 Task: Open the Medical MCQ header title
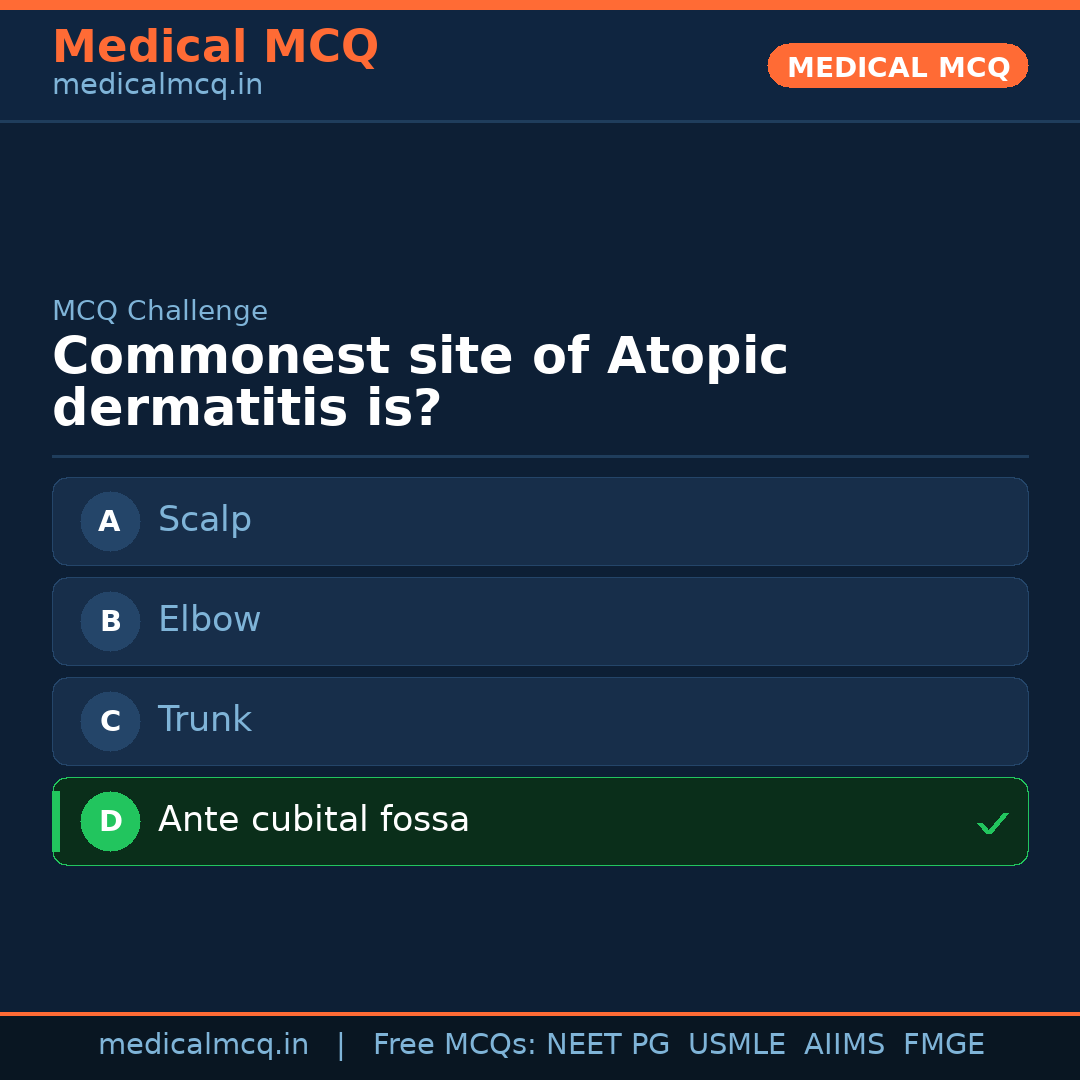(x=215, y=47)
